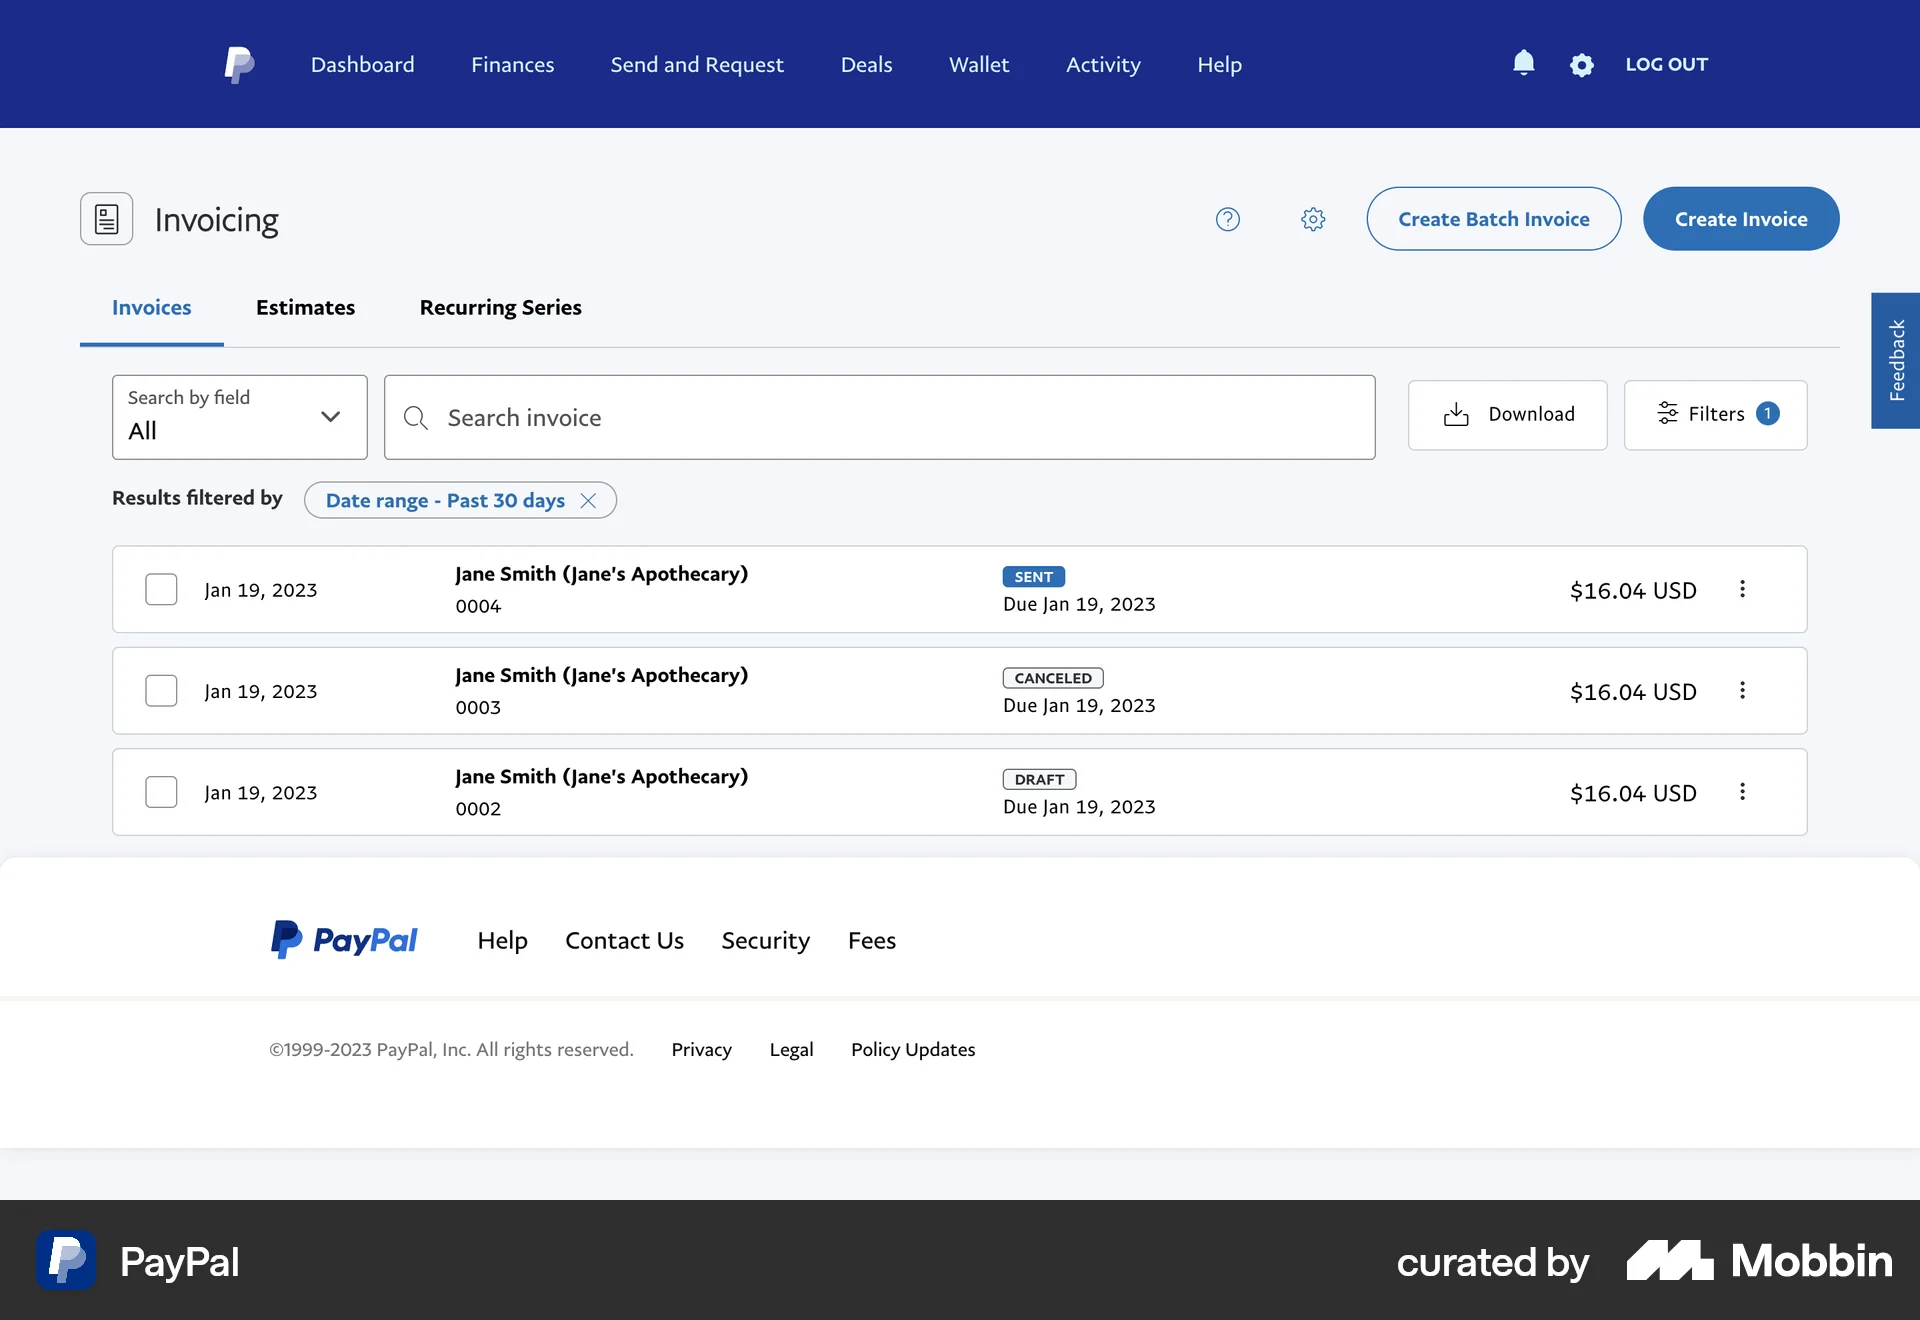This screenshot has width=1920, height=1320.
Task: Expand the Search by field dropdown
Action: point(330,417)
